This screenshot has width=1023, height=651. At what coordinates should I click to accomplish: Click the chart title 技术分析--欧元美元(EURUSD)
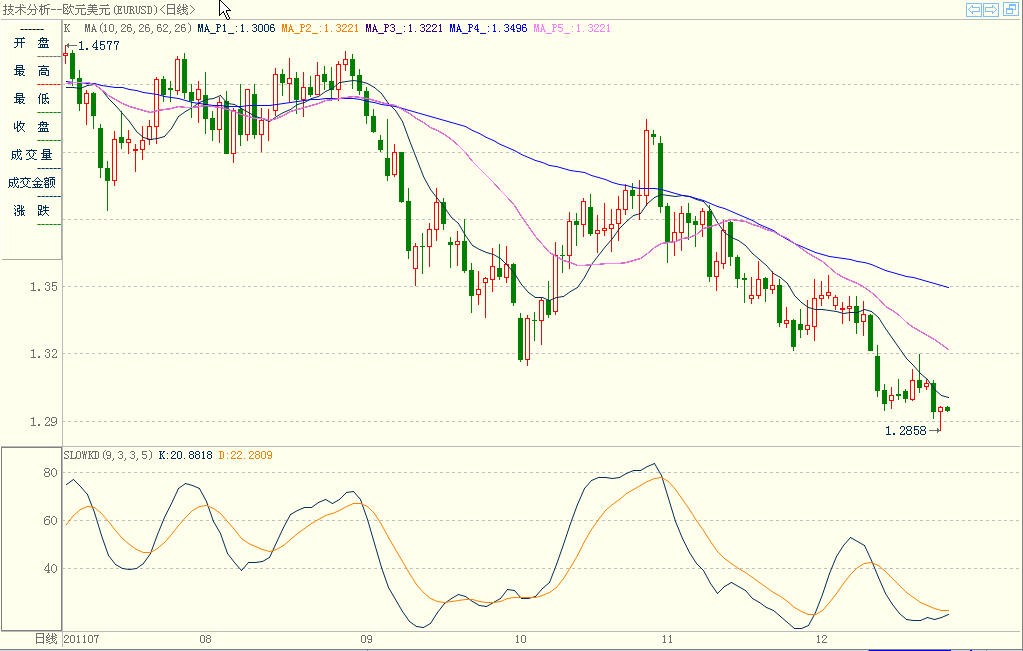[x=80, y=10]
